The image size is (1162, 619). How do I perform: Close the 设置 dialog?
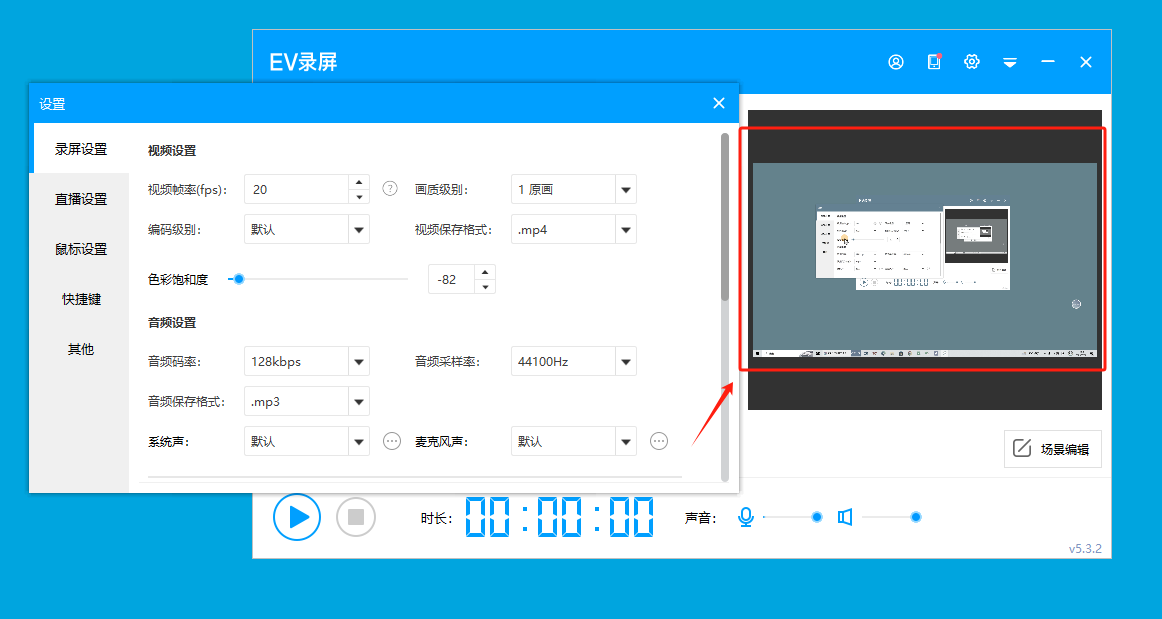point(718,103)
